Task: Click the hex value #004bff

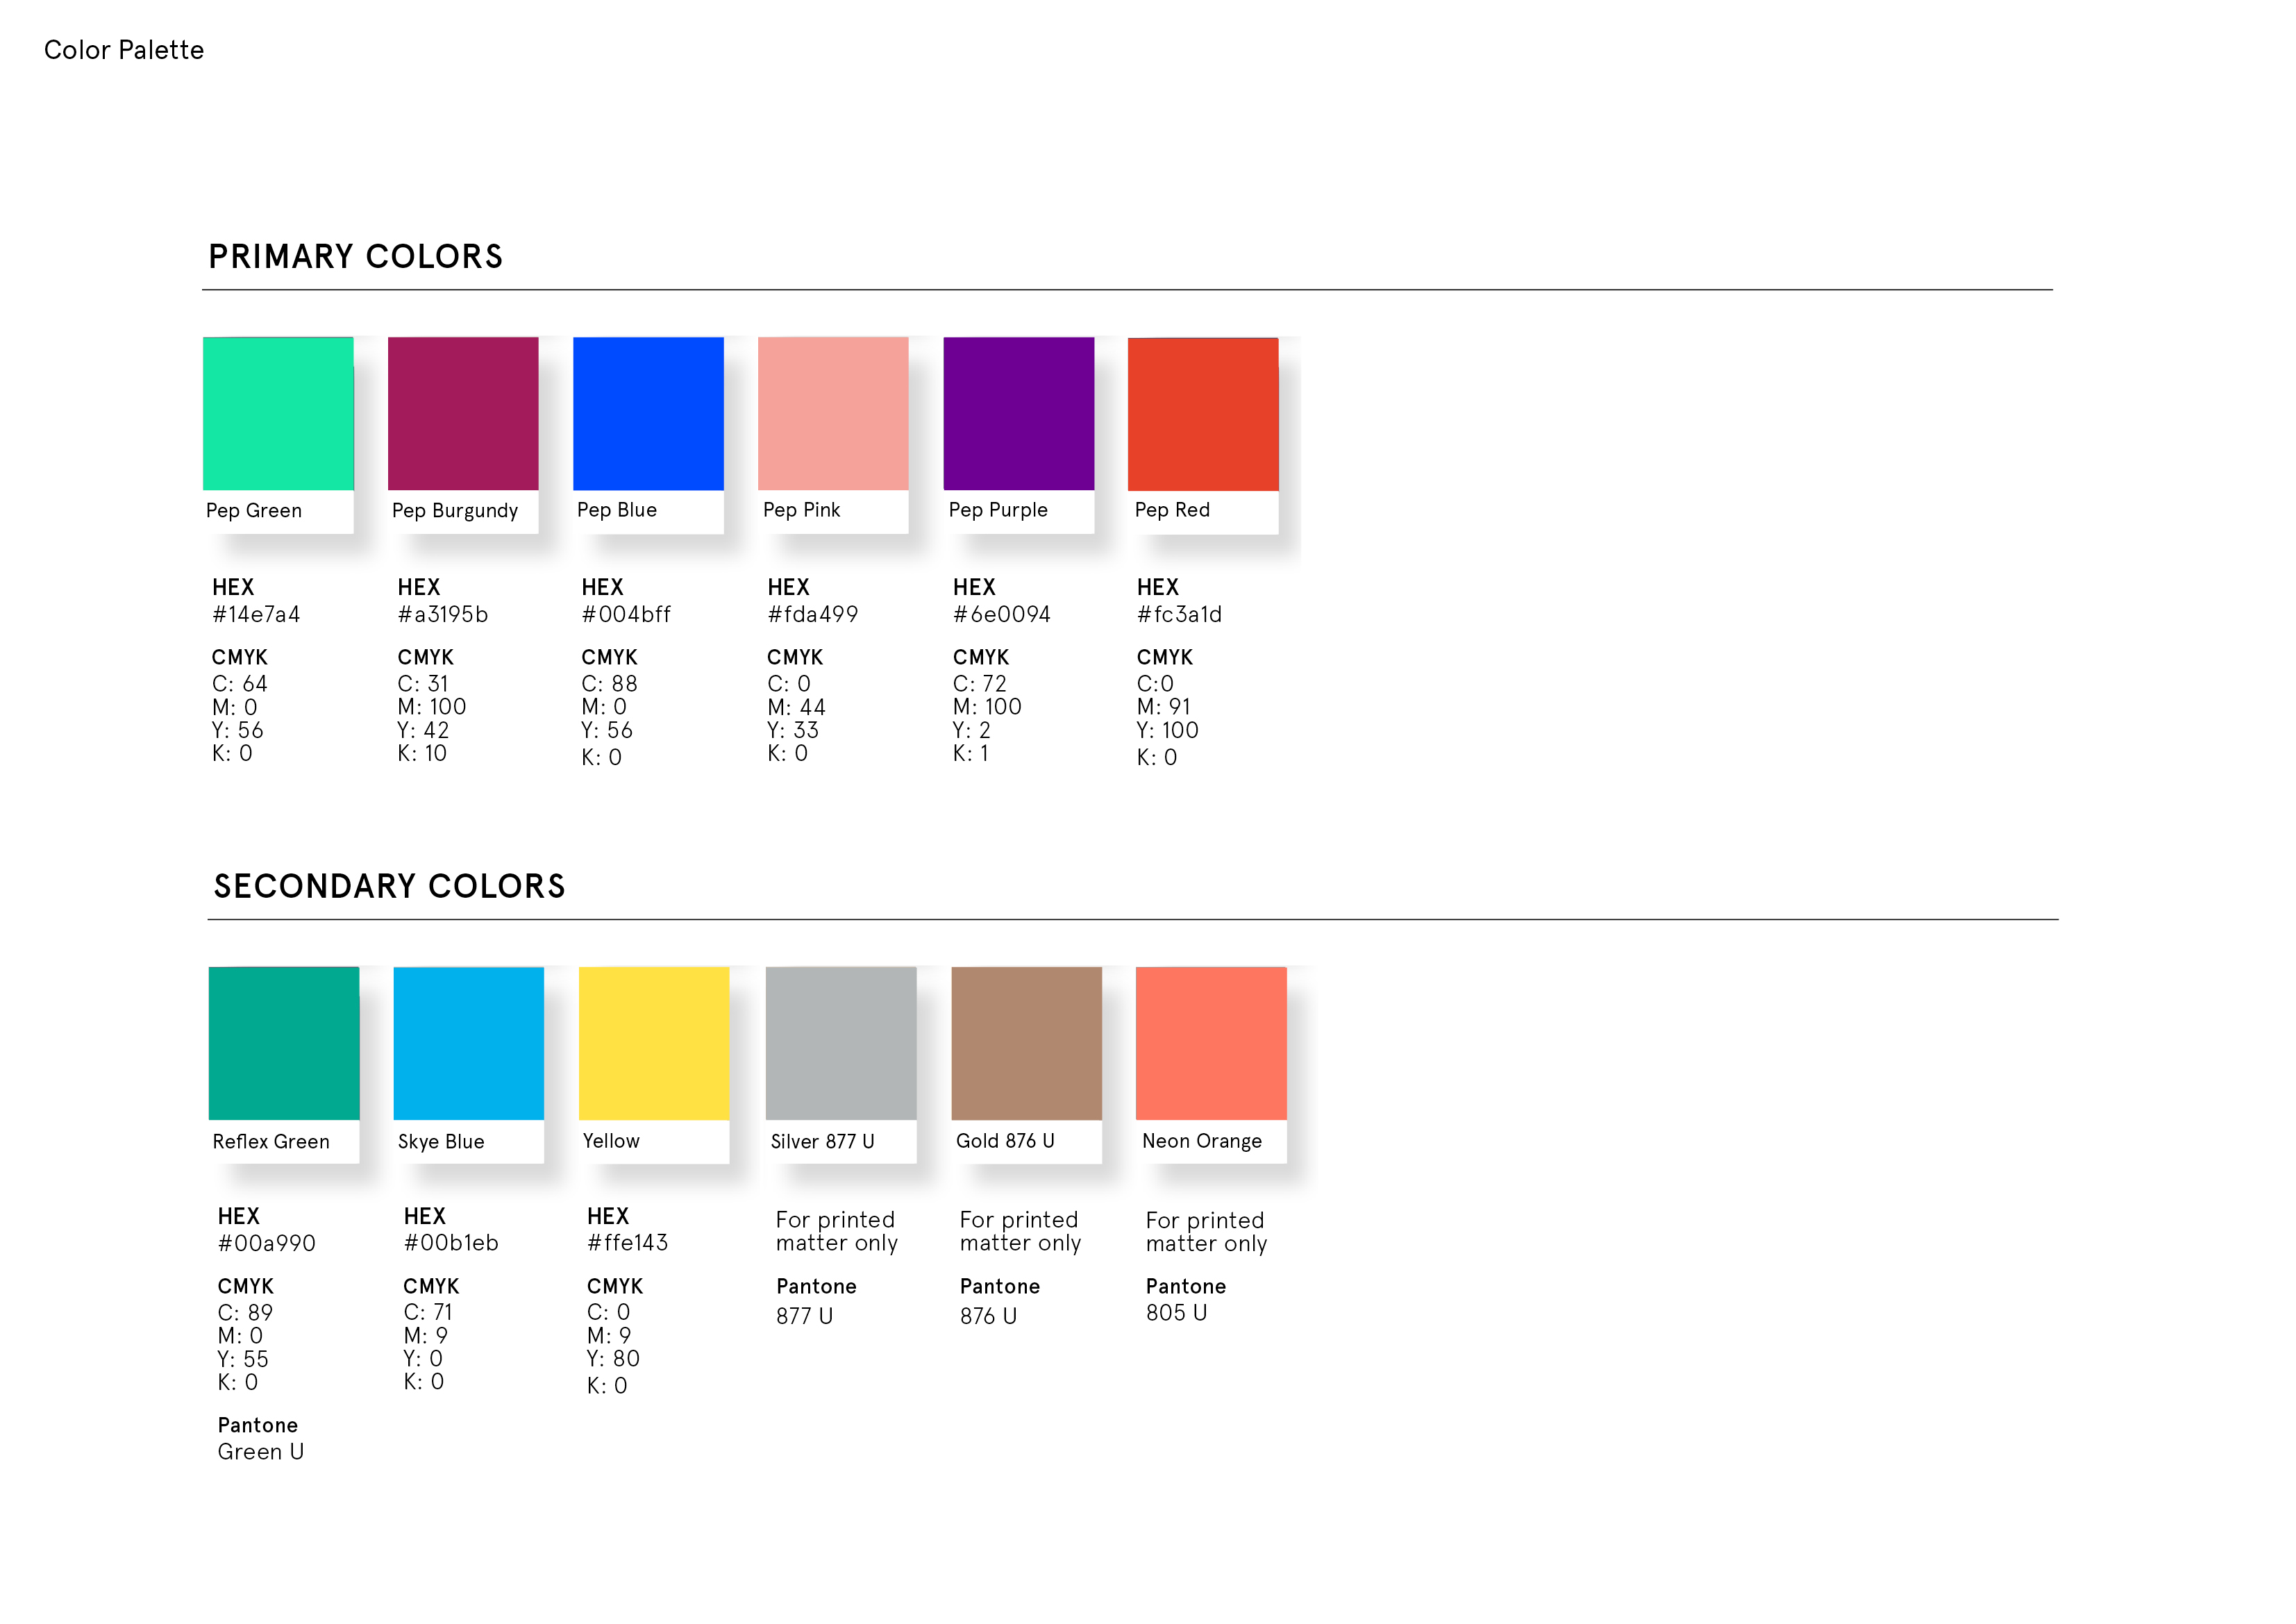Action: click(x=626, y=614)
